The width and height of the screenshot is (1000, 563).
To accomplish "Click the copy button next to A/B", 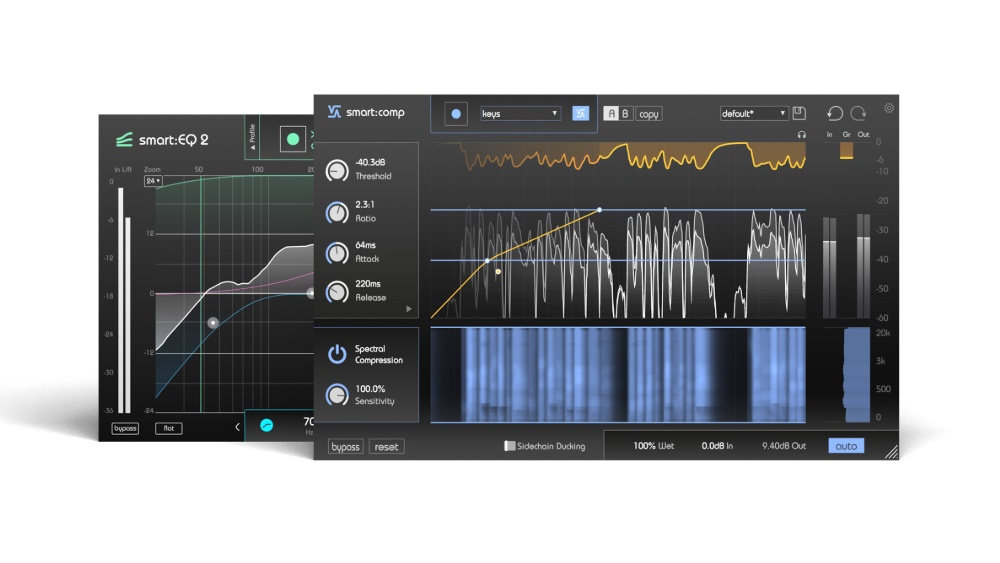I will tap(649, 114).
